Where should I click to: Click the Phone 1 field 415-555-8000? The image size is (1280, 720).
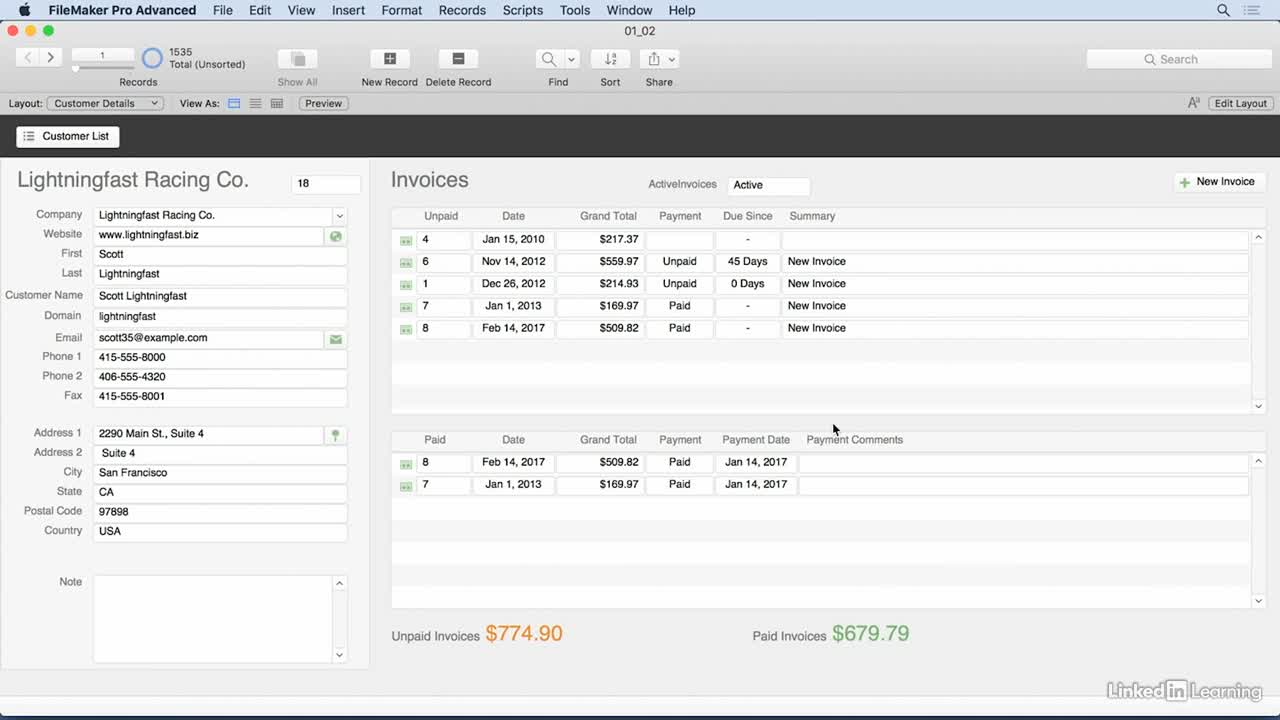pyautogui.click(x=221, y=357)
